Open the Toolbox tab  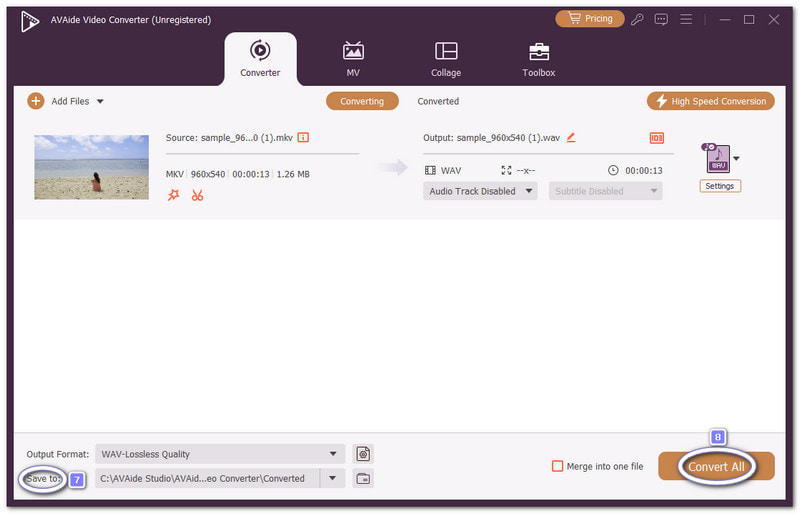point(539,59)
